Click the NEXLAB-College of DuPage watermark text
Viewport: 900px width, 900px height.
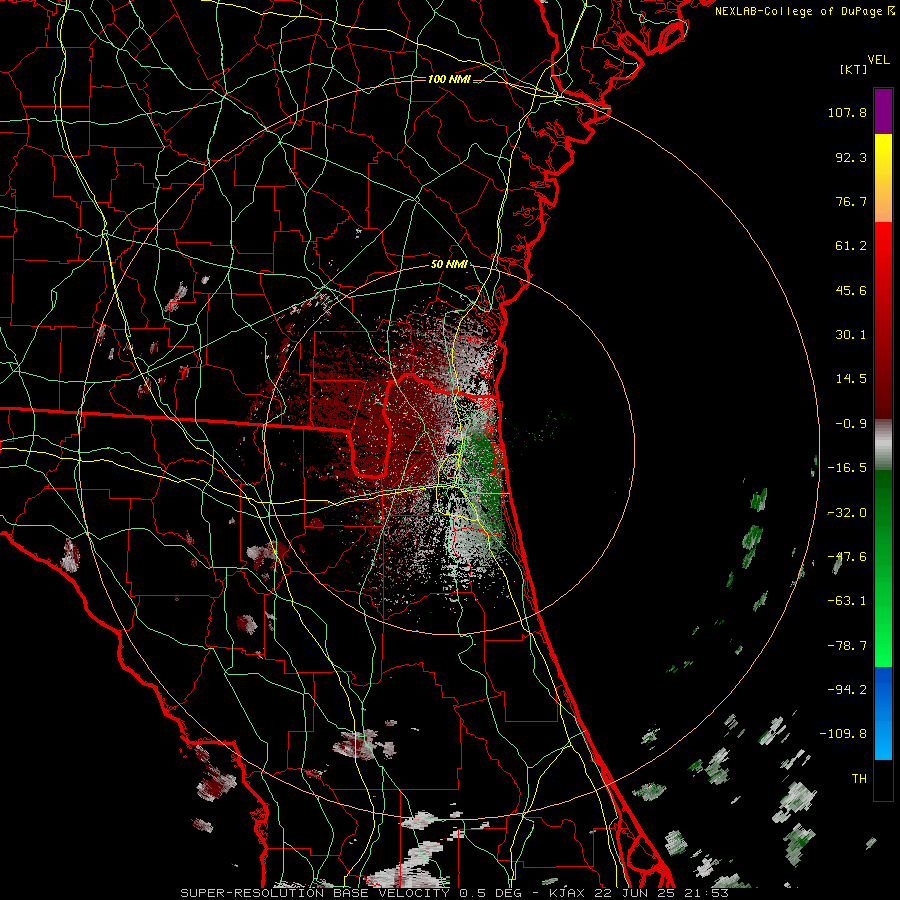pos(805,11)
